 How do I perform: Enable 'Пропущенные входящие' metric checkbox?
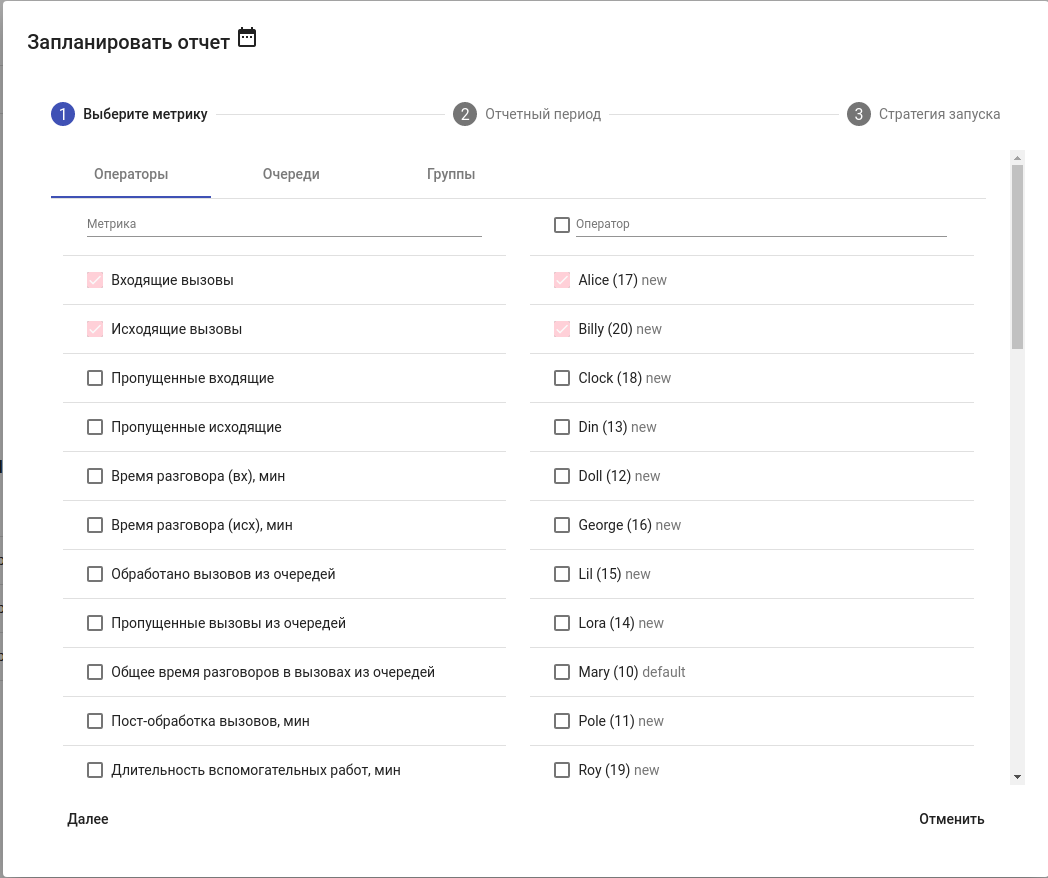point(95,378)
